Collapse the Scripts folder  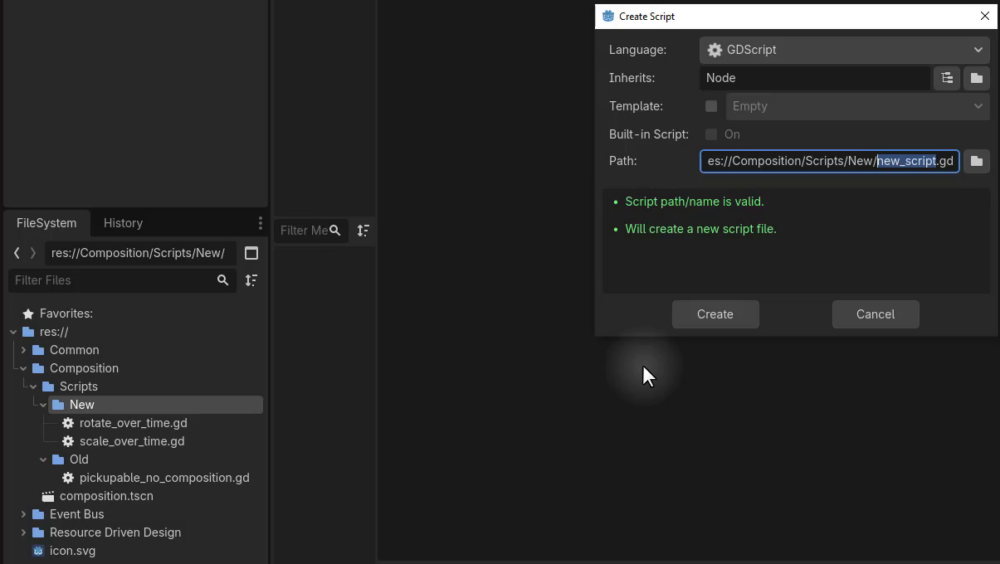point(33,387)
